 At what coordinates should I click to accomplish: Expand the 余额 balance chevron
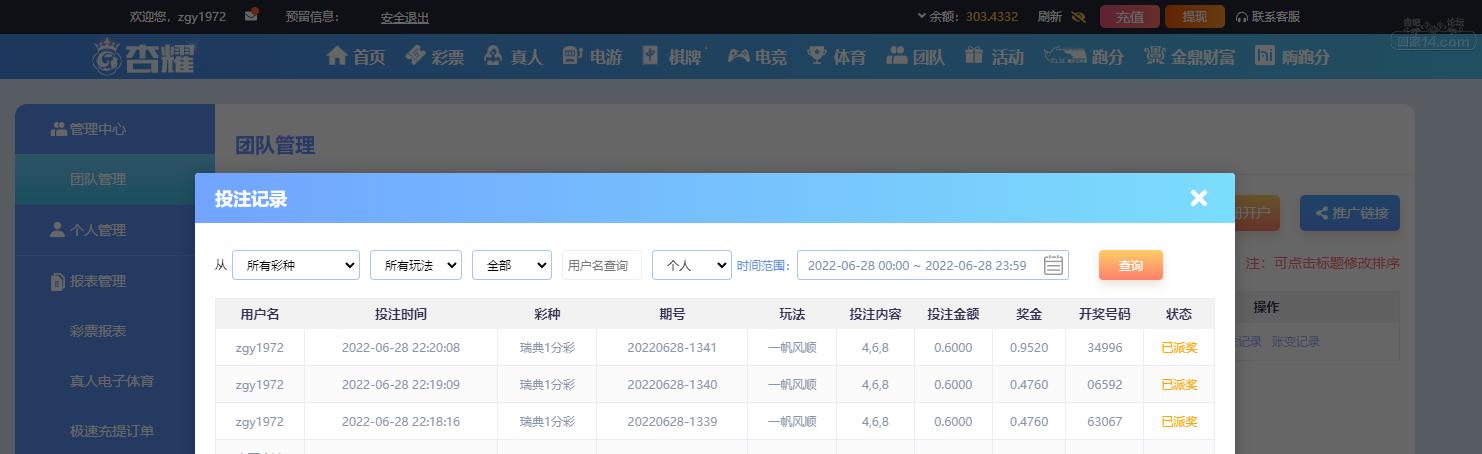(x=921, y=16)
